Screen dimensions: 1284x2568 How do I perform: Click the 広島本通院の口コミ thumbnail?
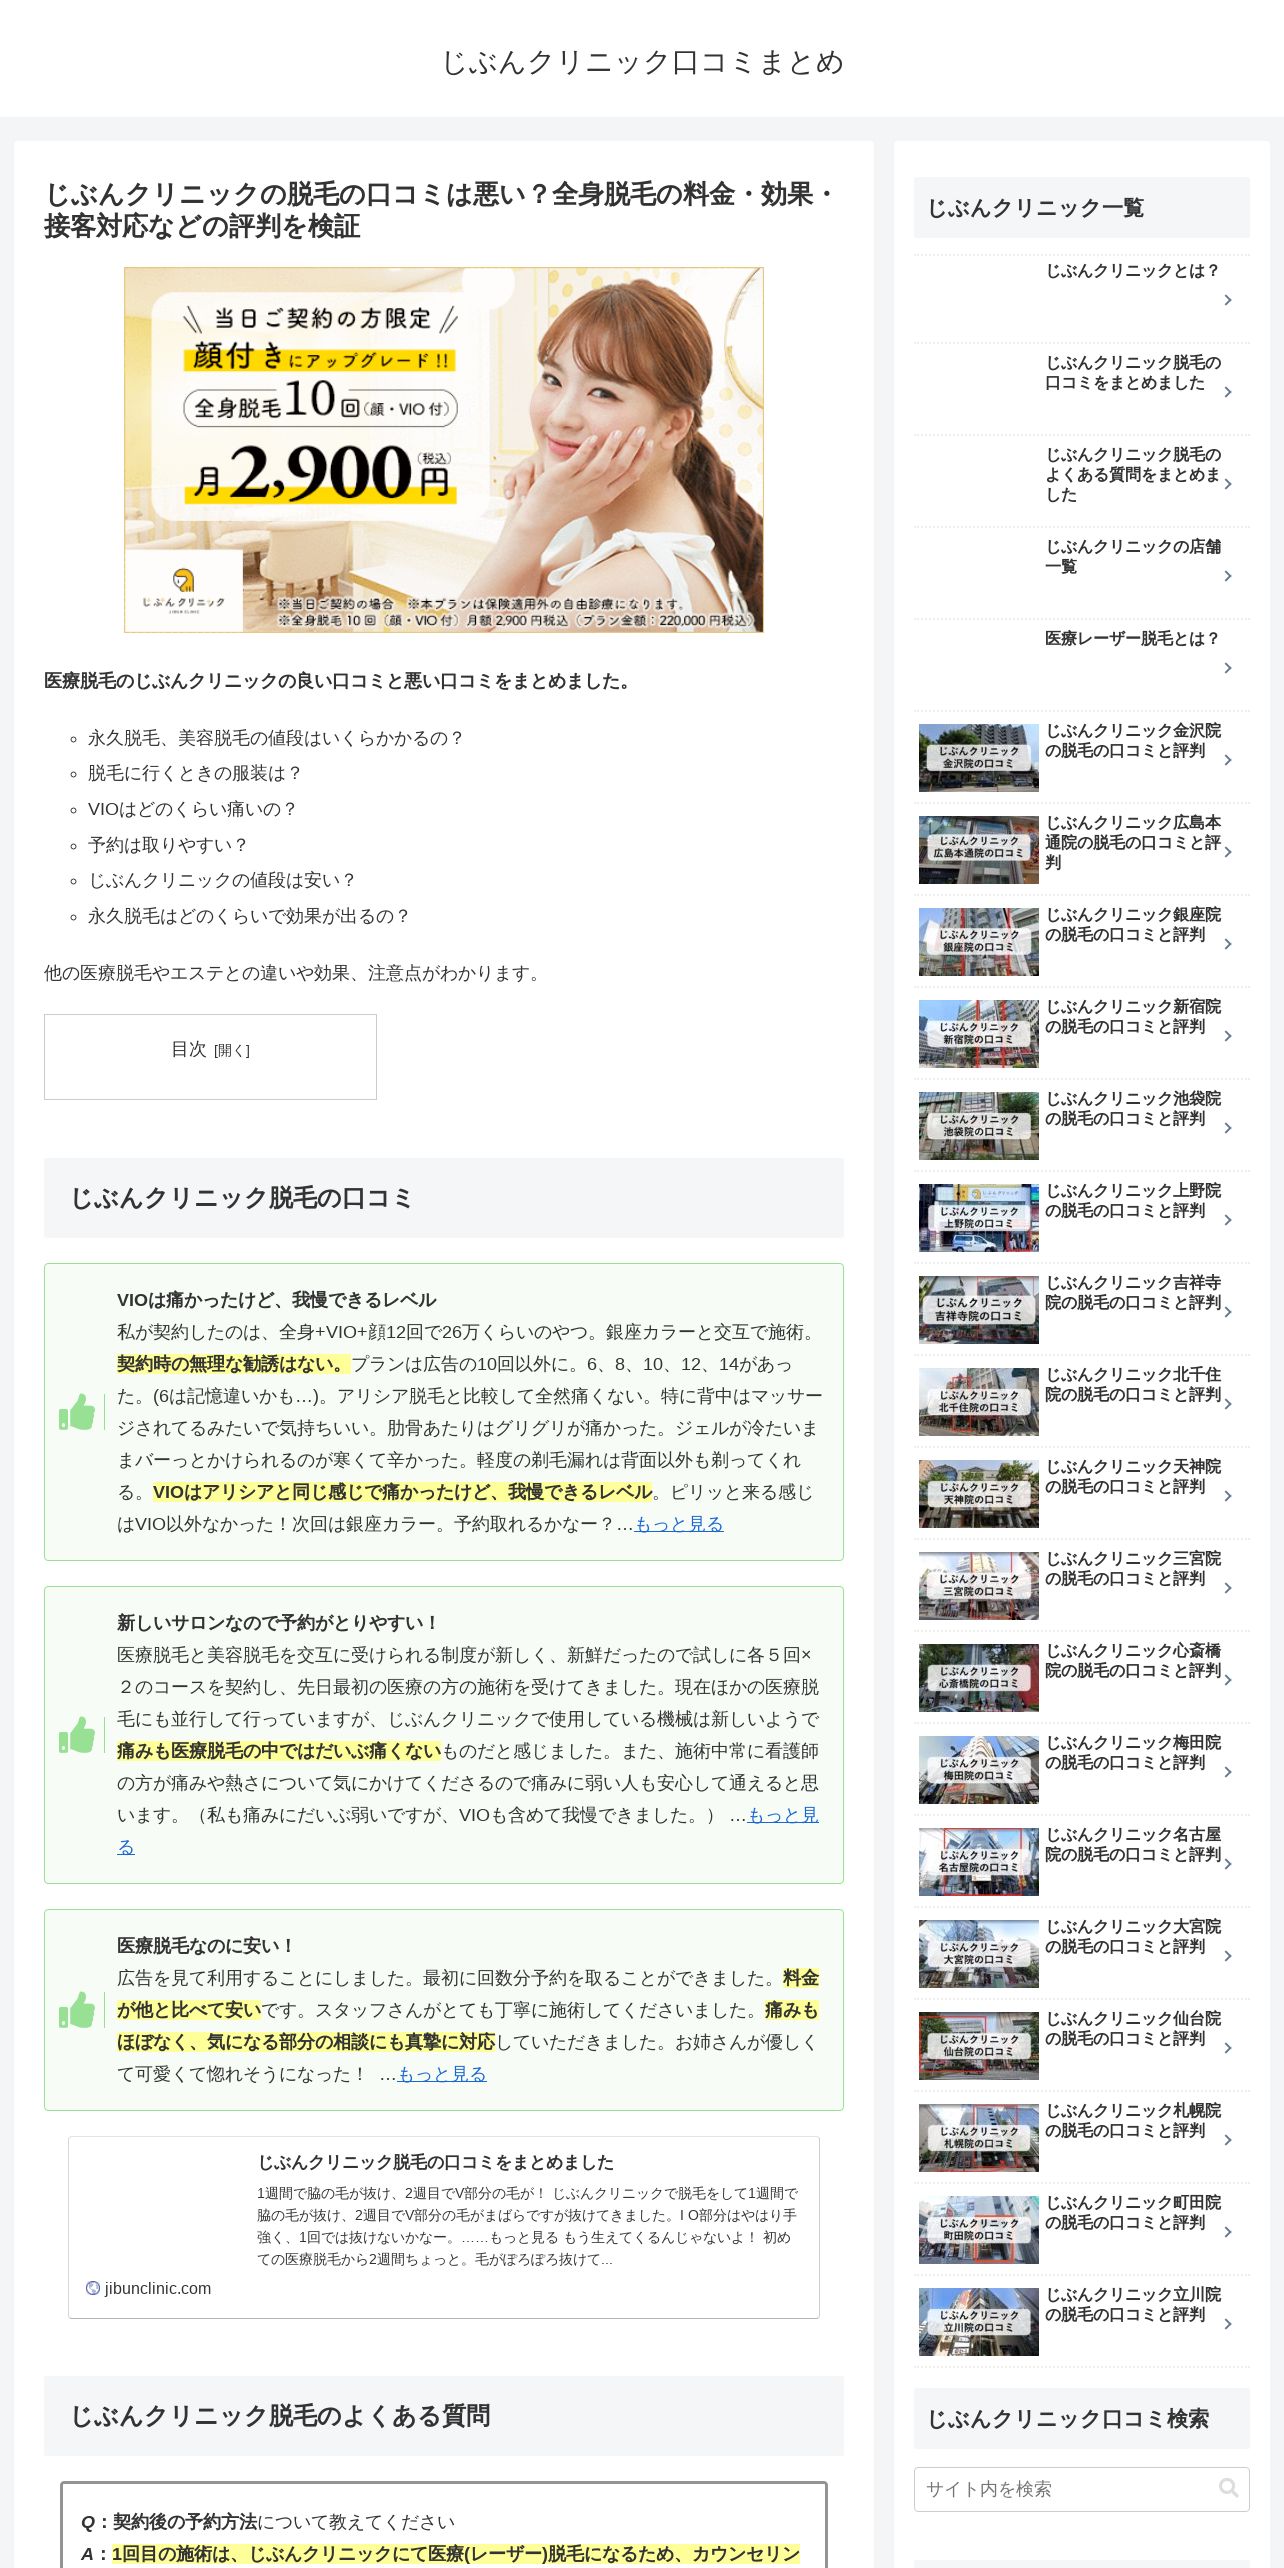978,850
